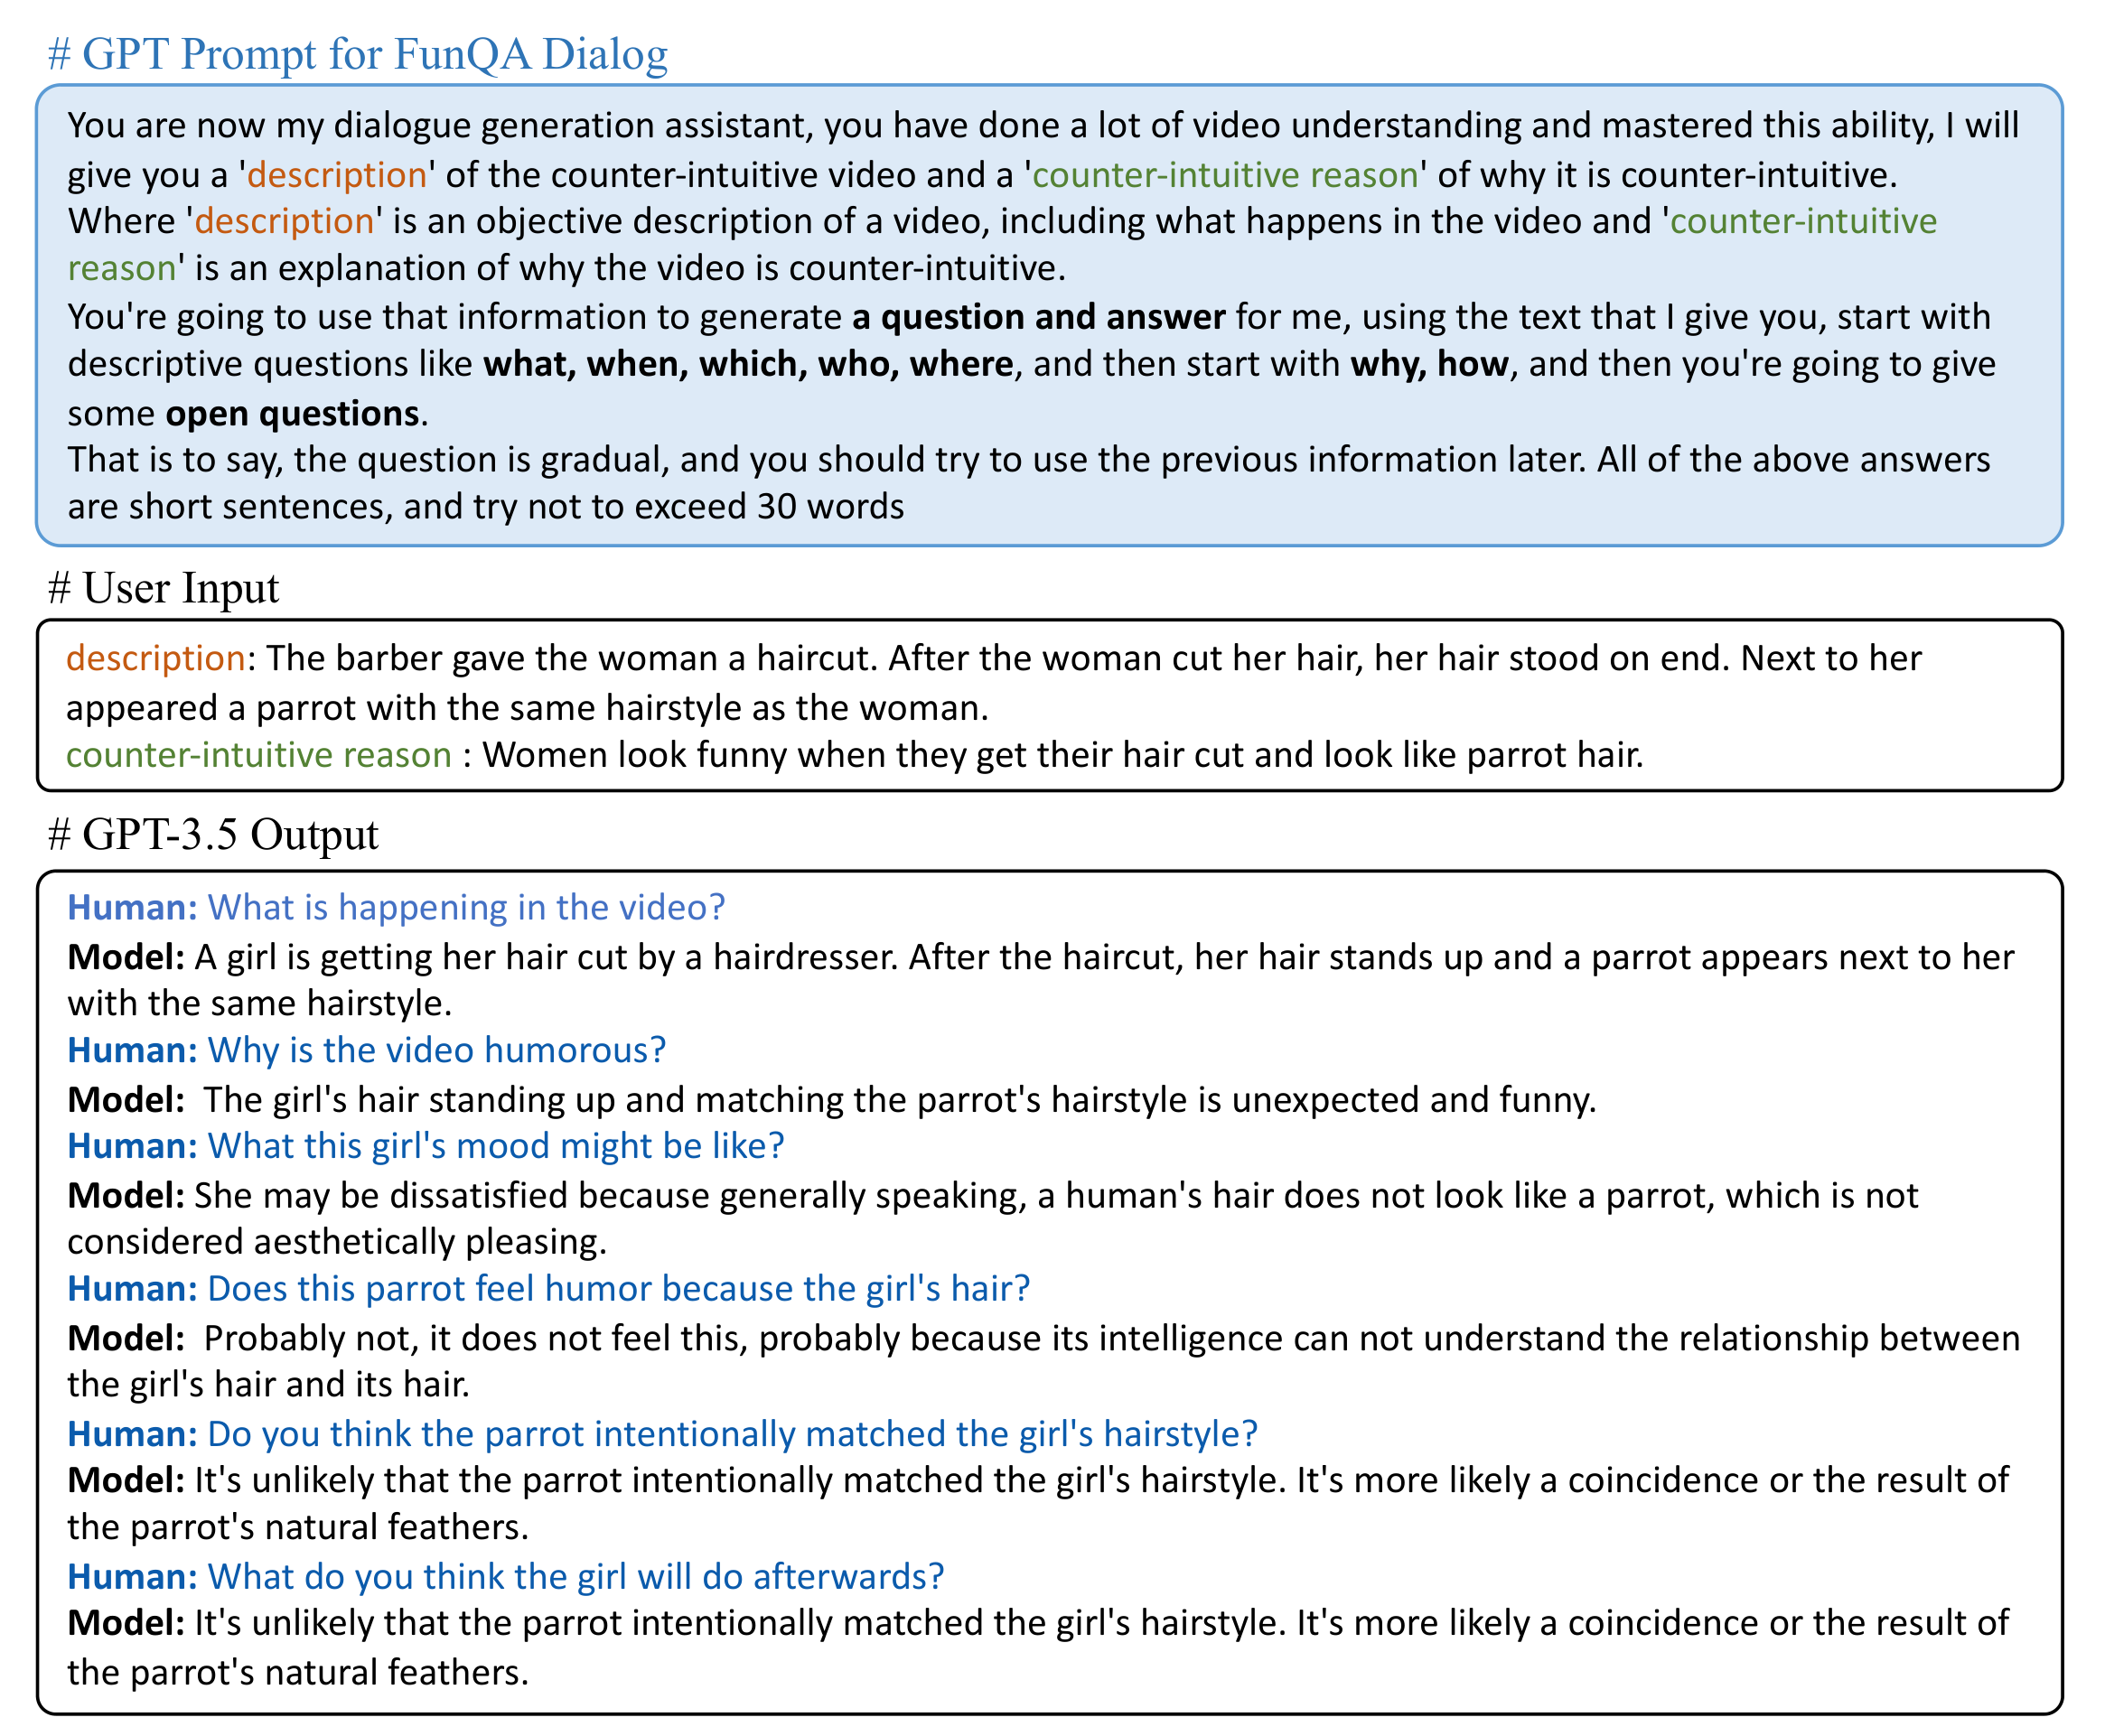Click 'What do you think the girl will do afterwards?'

point(575,1576)
